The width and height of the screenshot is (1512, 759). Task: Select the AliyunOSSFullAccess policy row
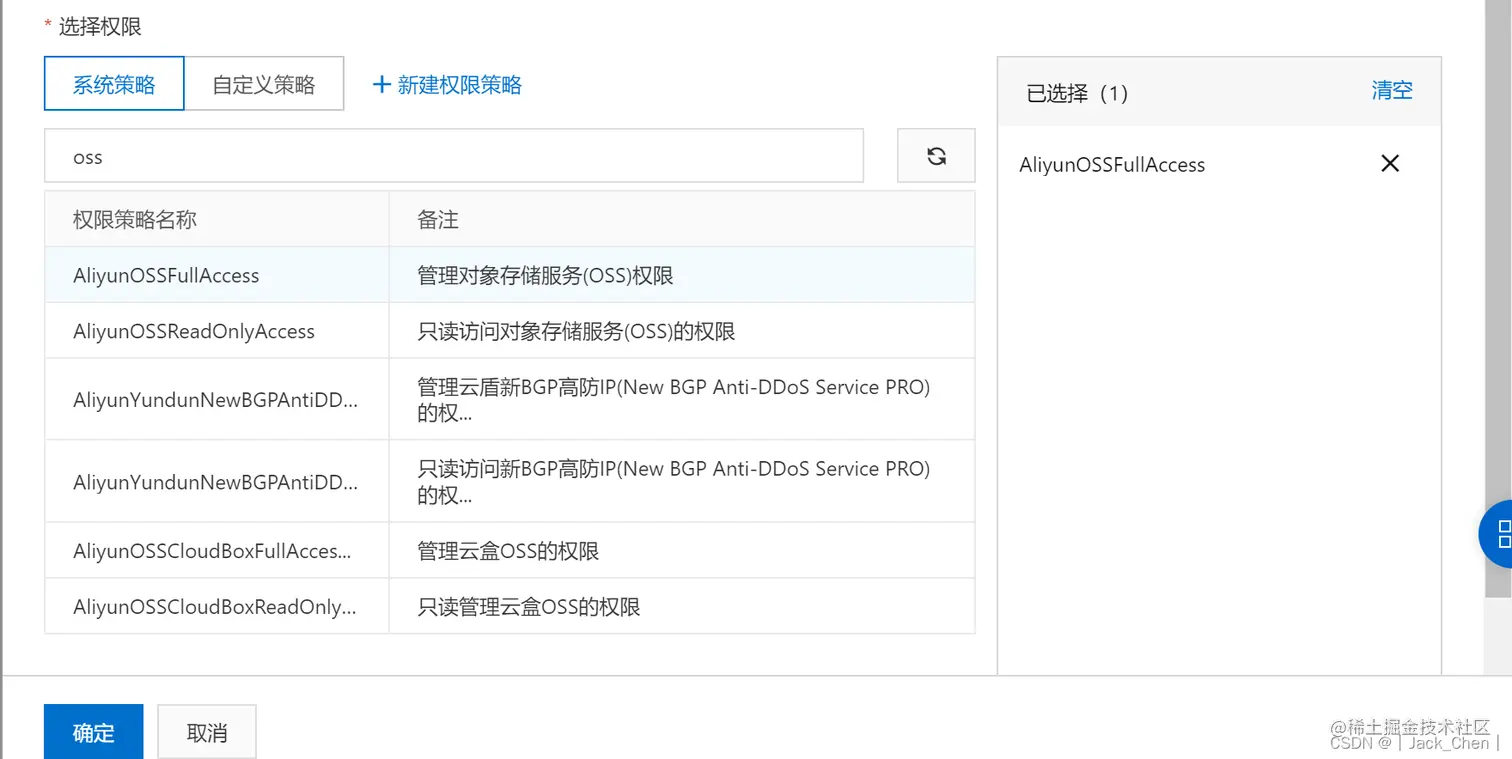pos(510,275)
